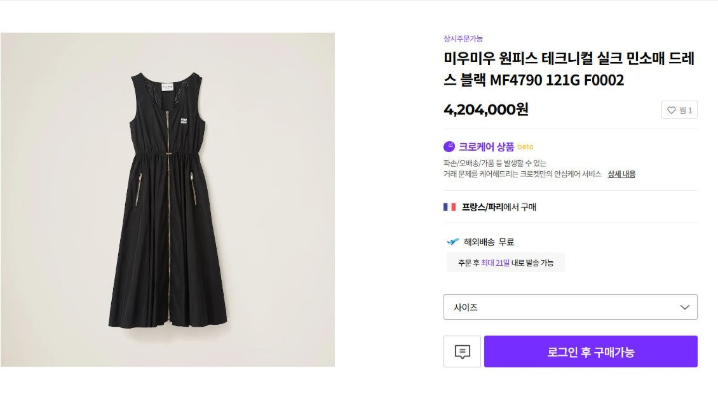The image size is (718, 398).
Task: Click 프랑스/파리에서 구매 purchase location
Action: pos(499,207)
